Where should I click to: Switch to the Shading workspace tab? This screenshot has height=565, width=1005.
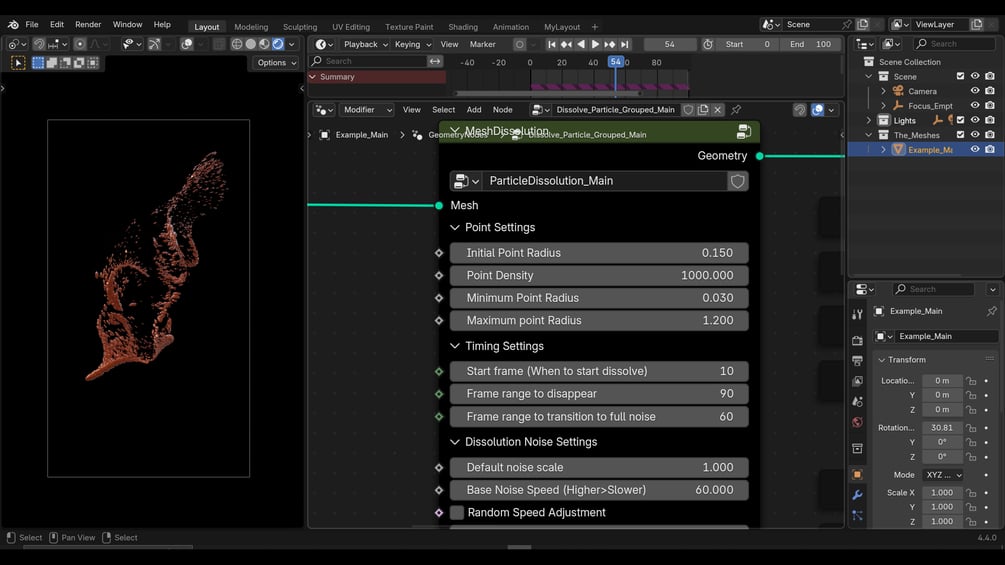pos(462,27)
